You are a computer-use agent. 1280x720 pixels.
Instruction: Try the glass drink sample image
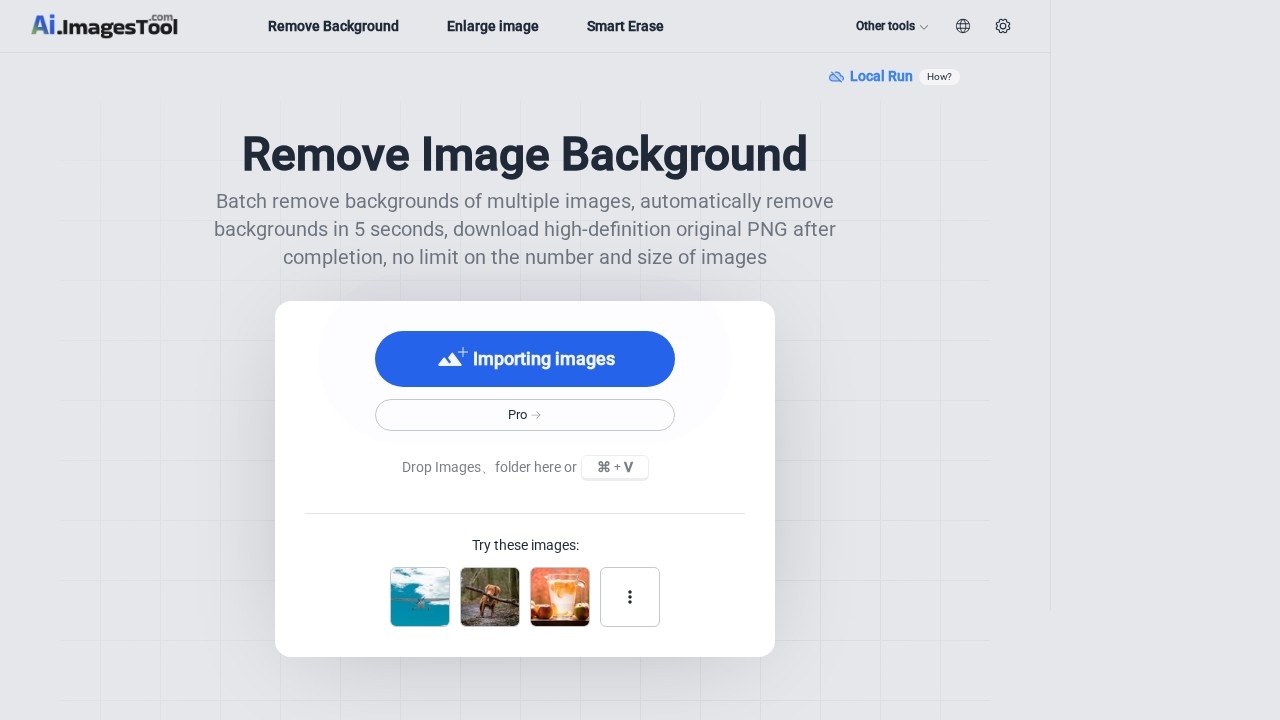click(560, 597)
